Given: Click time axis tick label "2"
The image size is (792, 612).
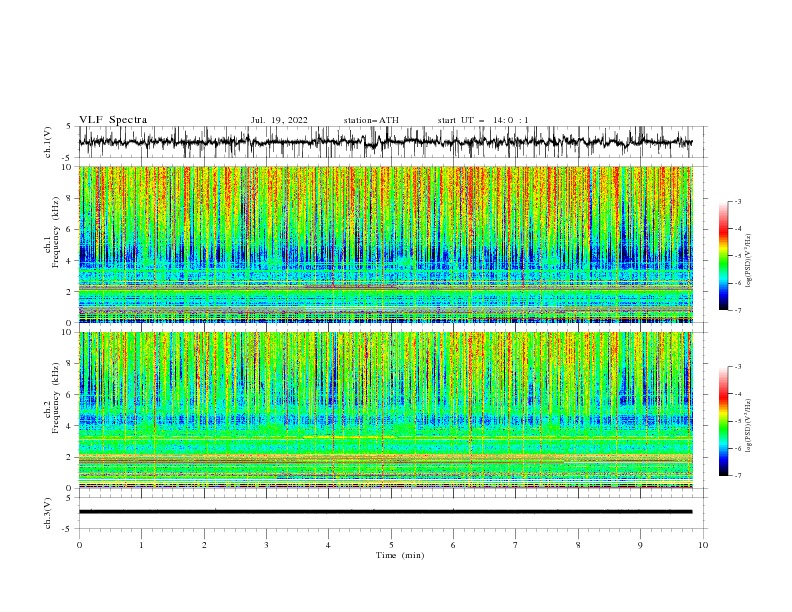Looking at the screenshot, I should (x=204, y=545).
